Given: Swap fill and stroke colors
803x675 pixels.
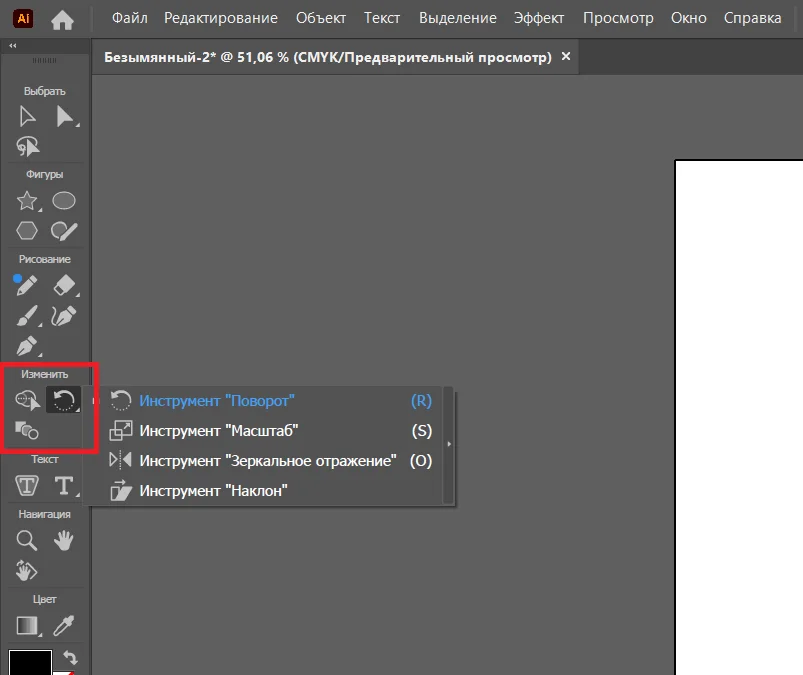Looking at the screenshot, I should [x=70, y=657].
